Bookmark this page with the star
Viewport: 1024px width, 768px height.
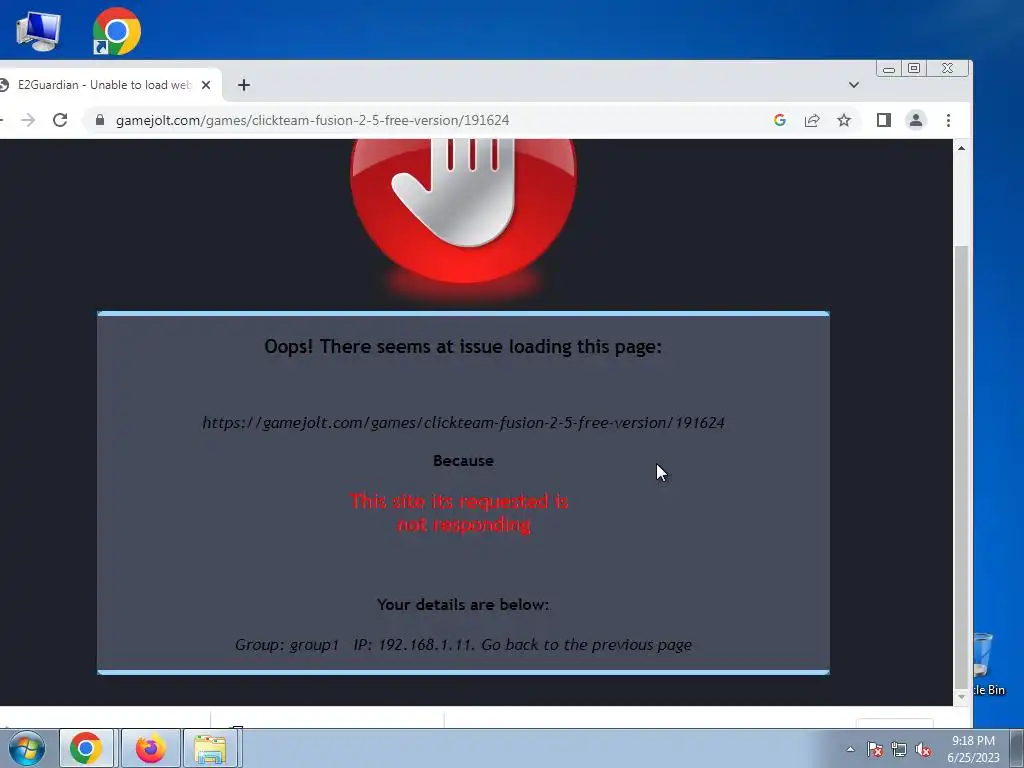pyautogui.click(x=844, y=120)
